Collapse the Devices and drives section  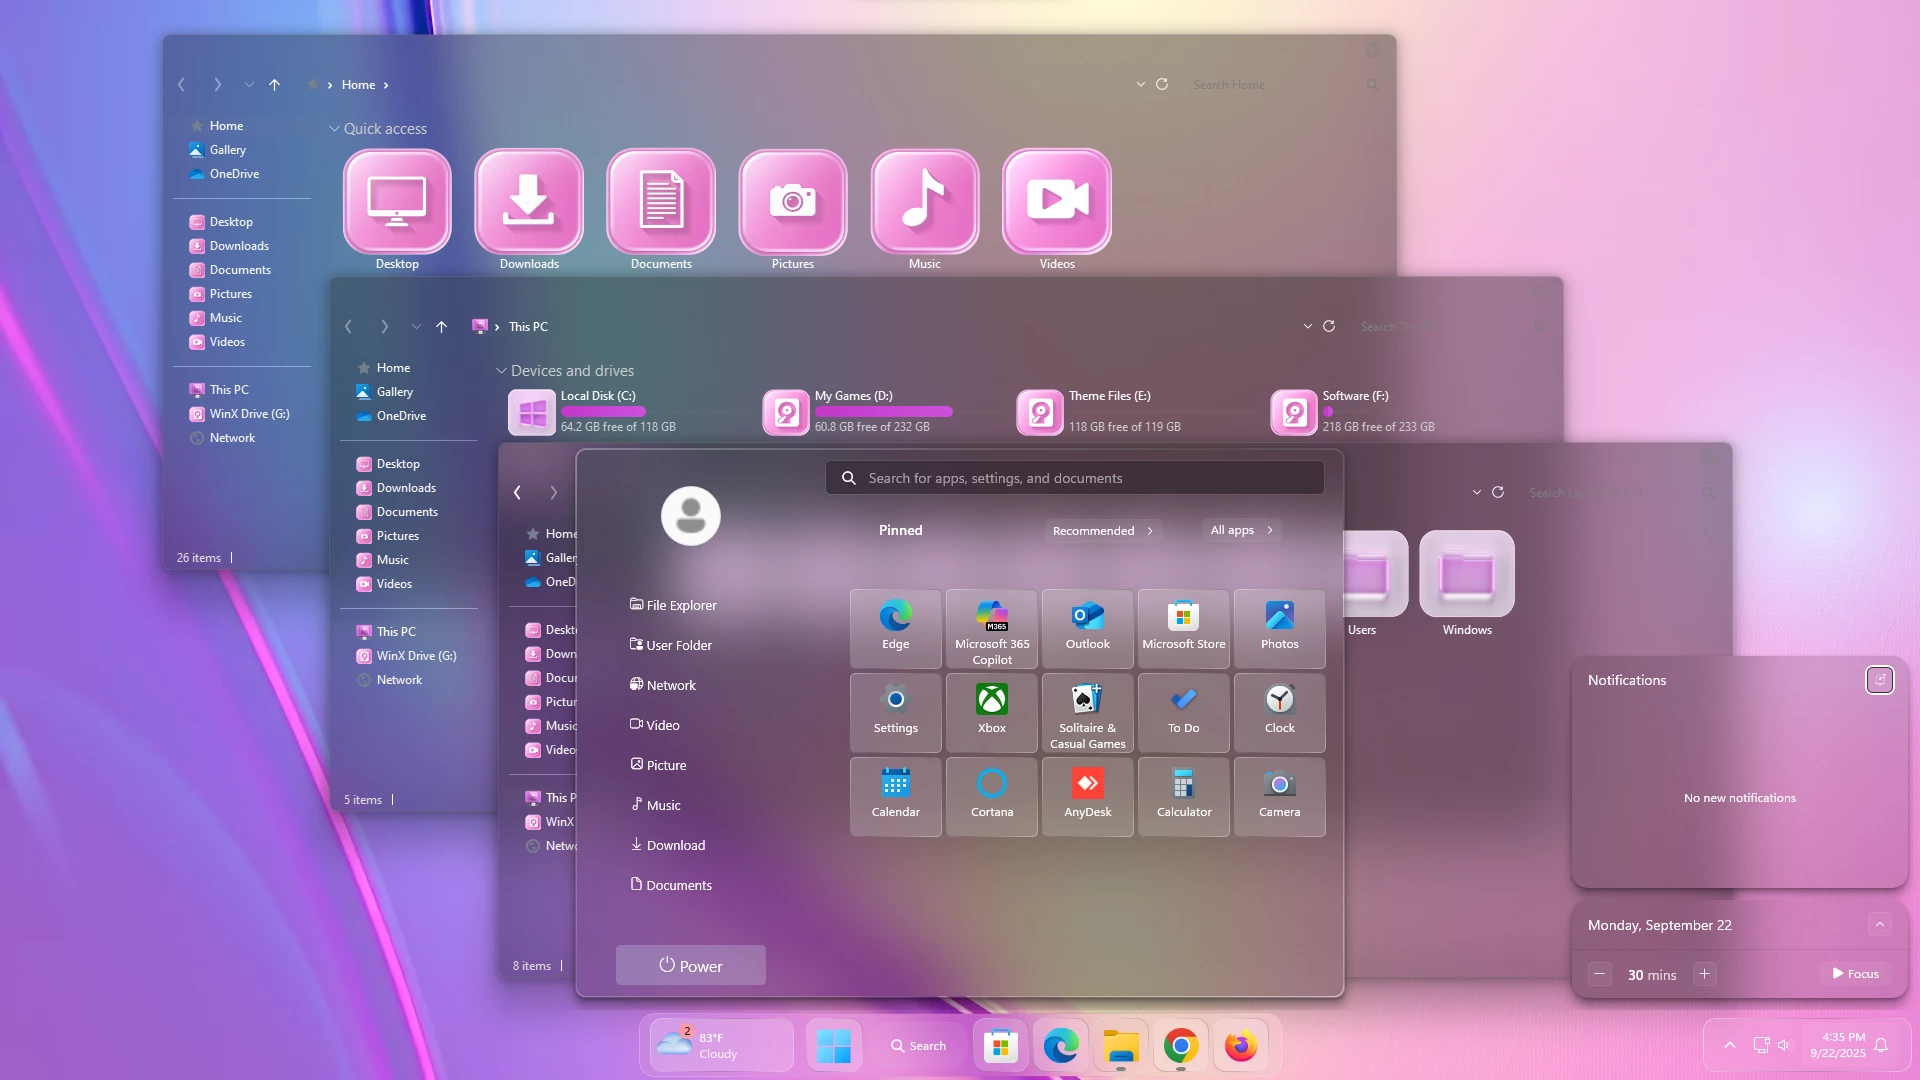click(501, 371)
